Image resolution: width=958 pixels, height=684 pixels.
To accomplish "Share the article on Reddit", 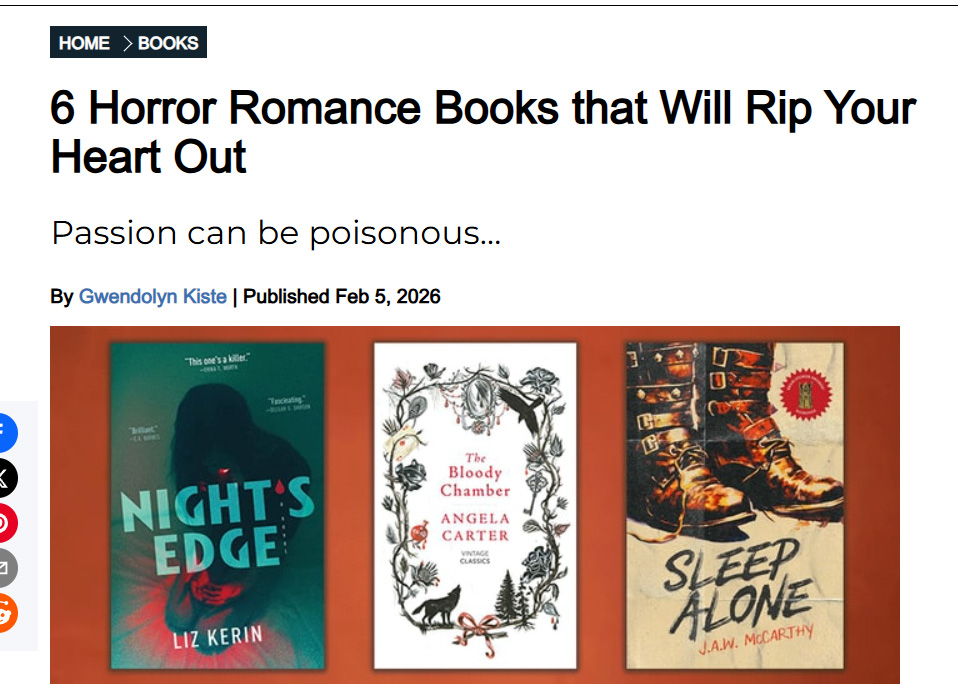I will [6, 613].
